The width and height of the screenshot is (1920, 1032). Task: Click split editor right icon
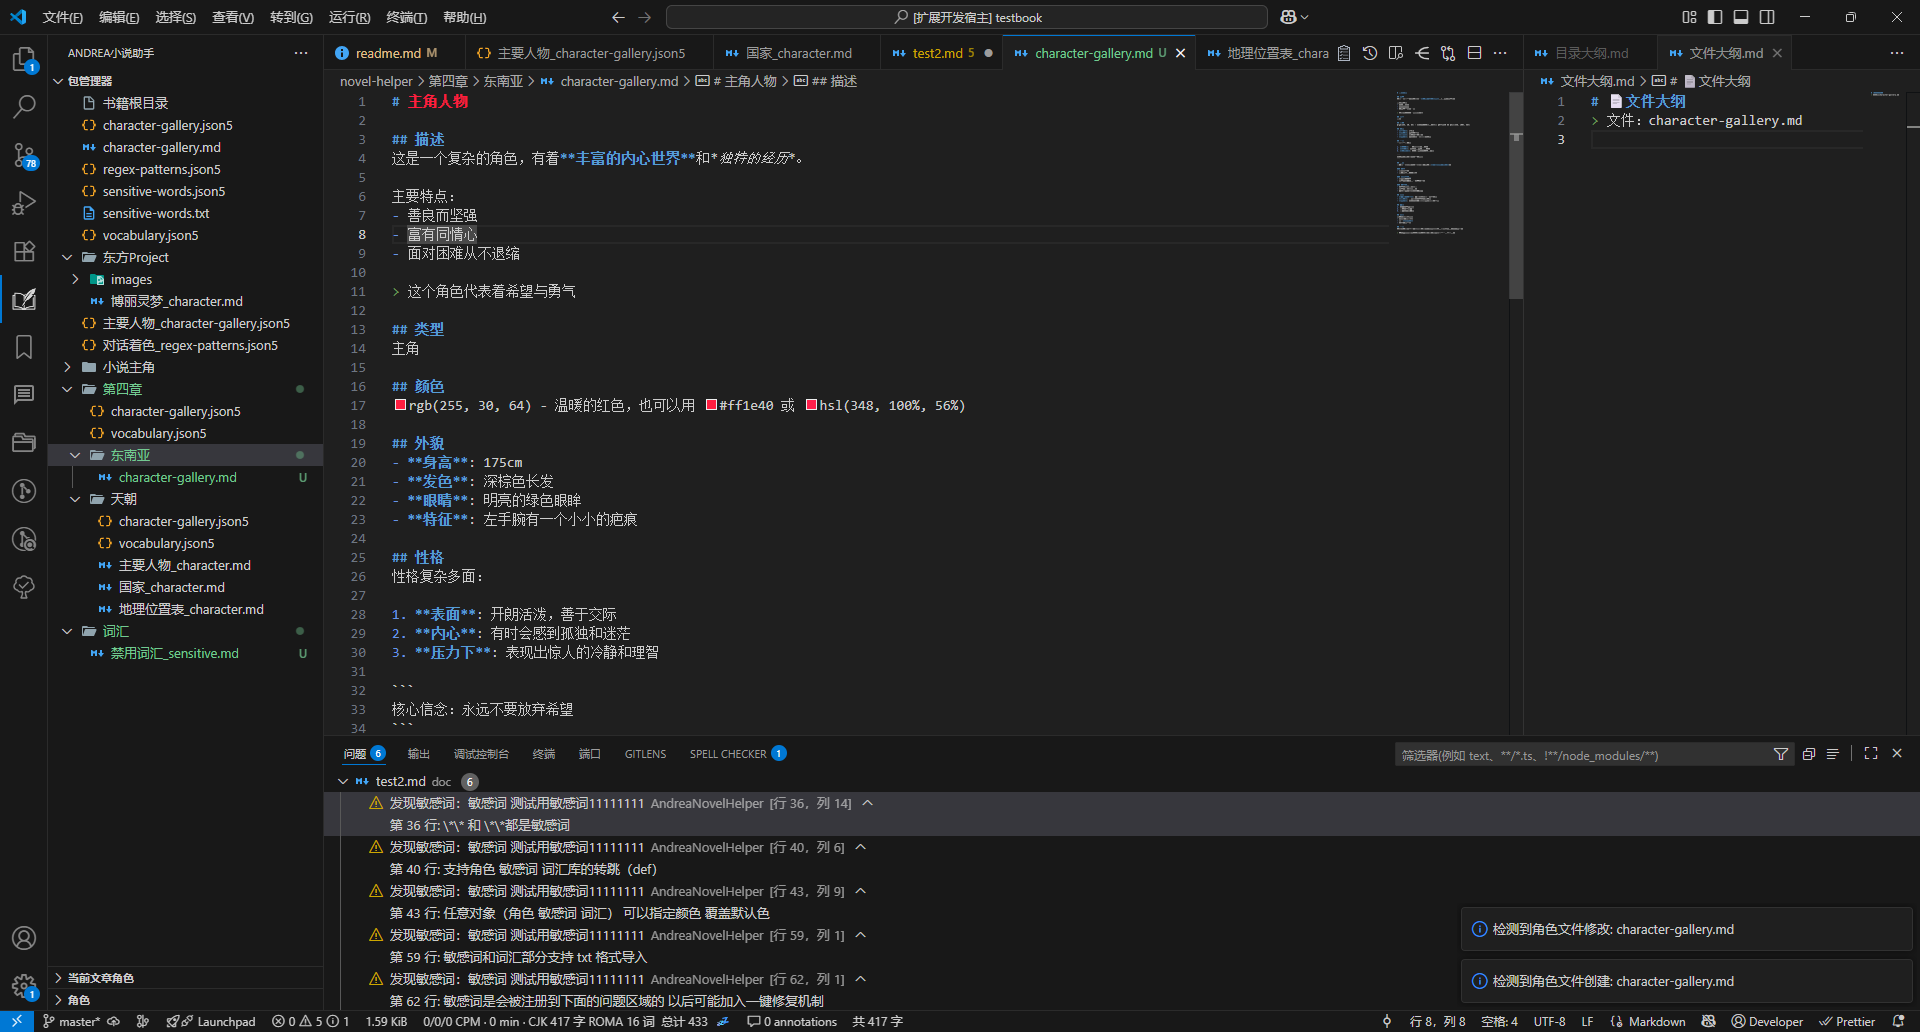pos(1474,53)
